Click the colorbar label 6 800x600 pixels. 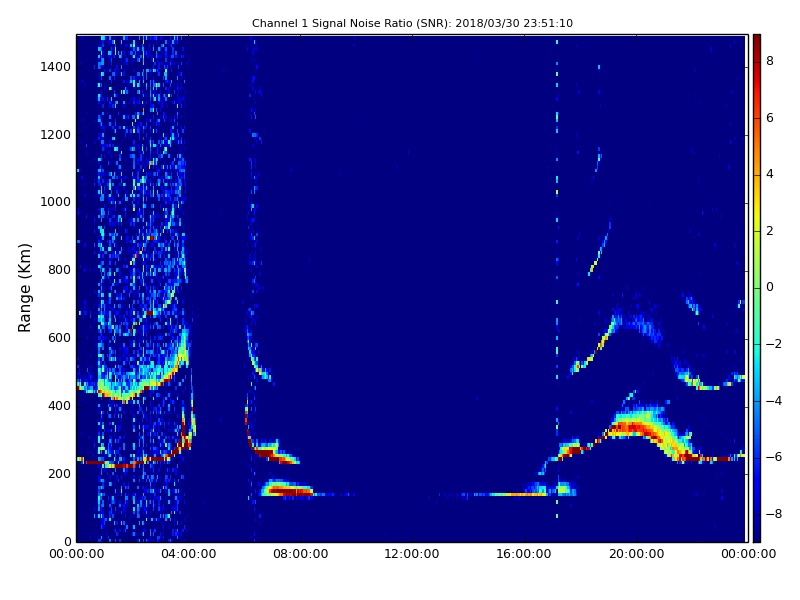770,118
